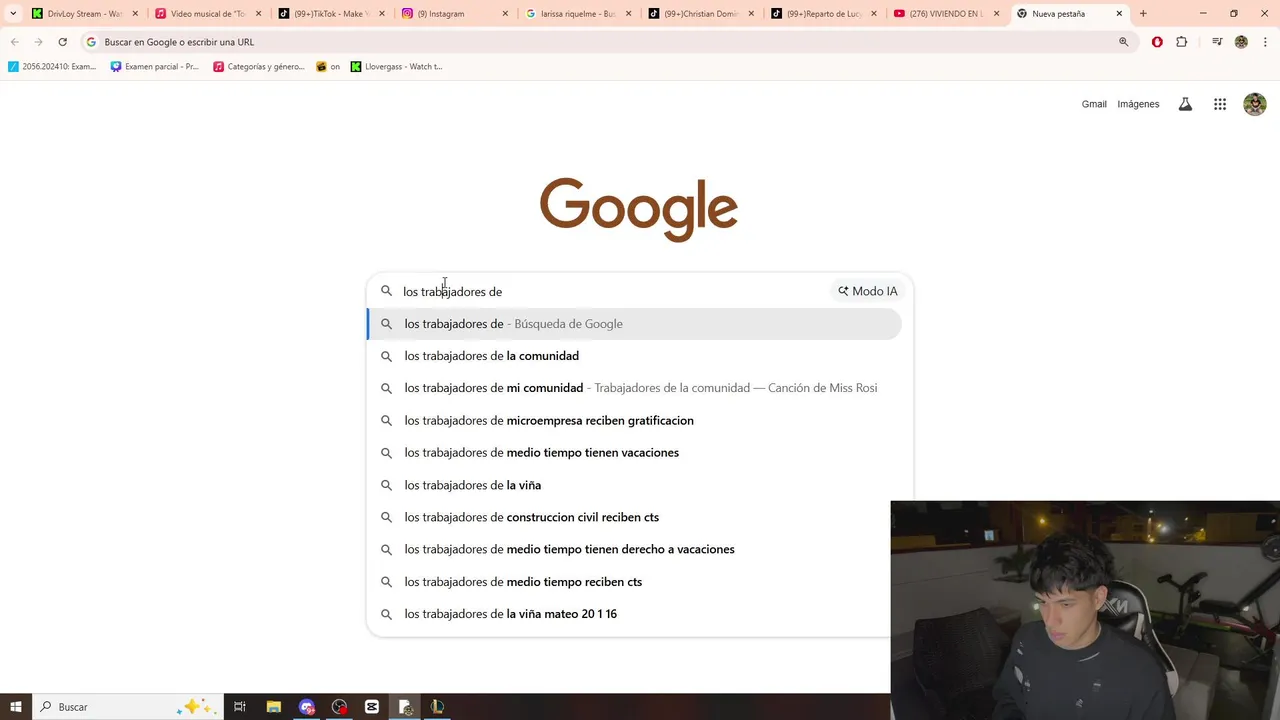Click the search magnifier icon inside Google search box

pos(386,291)
